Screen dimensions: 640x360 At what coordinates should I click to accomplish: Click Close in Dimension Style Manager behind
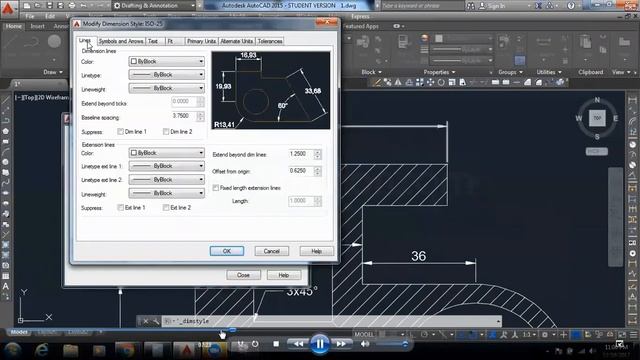[243, 275]
